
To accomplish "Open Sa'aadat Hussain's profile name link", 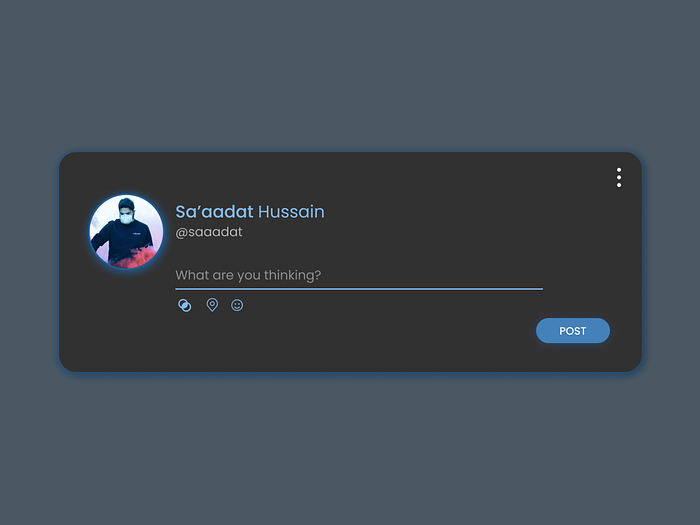I will [250, 212].
